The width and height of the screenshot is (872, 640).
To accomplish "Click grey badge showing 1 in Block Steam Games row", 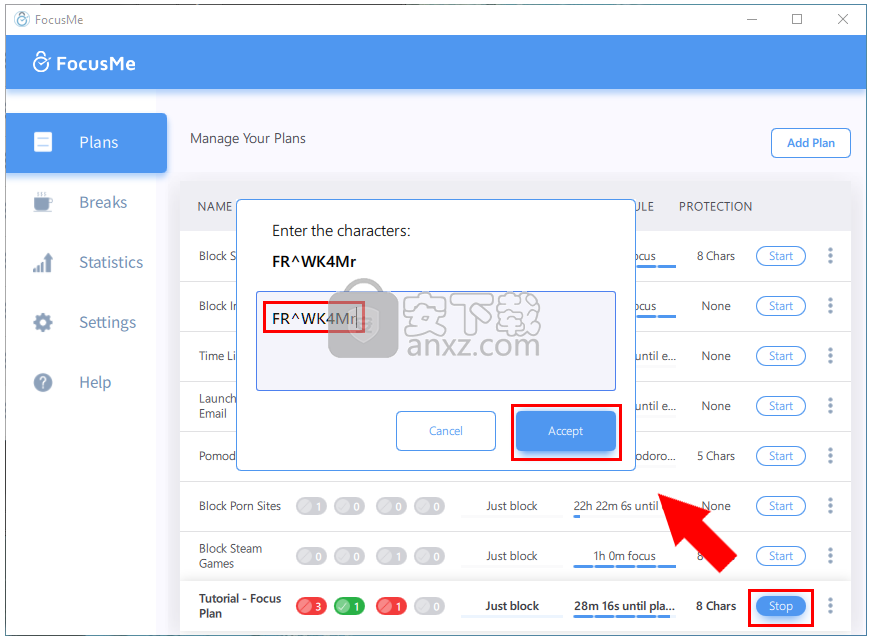I will (391, 556).
